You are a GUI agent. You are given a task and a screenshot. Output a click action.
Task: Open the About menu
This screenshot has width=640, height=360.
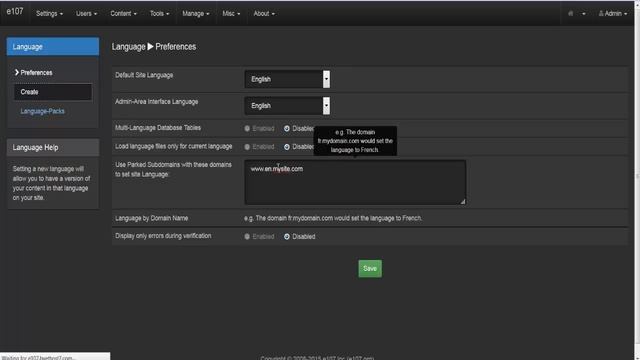(x=264, y=13)
